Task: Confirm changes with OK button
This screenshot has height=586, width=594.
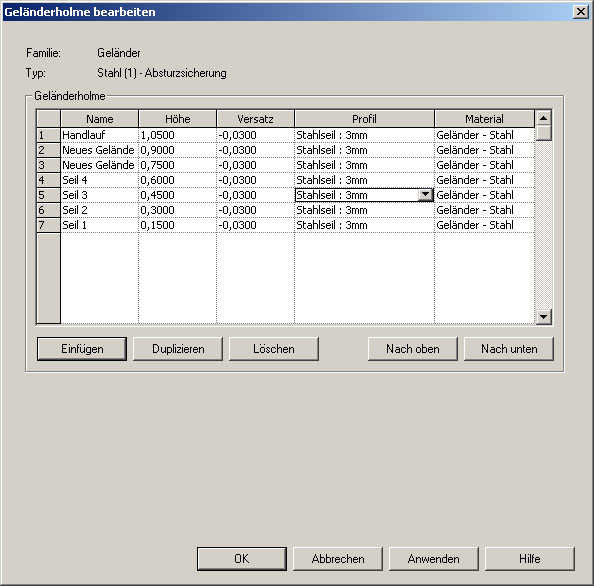Action: [242, 558]
